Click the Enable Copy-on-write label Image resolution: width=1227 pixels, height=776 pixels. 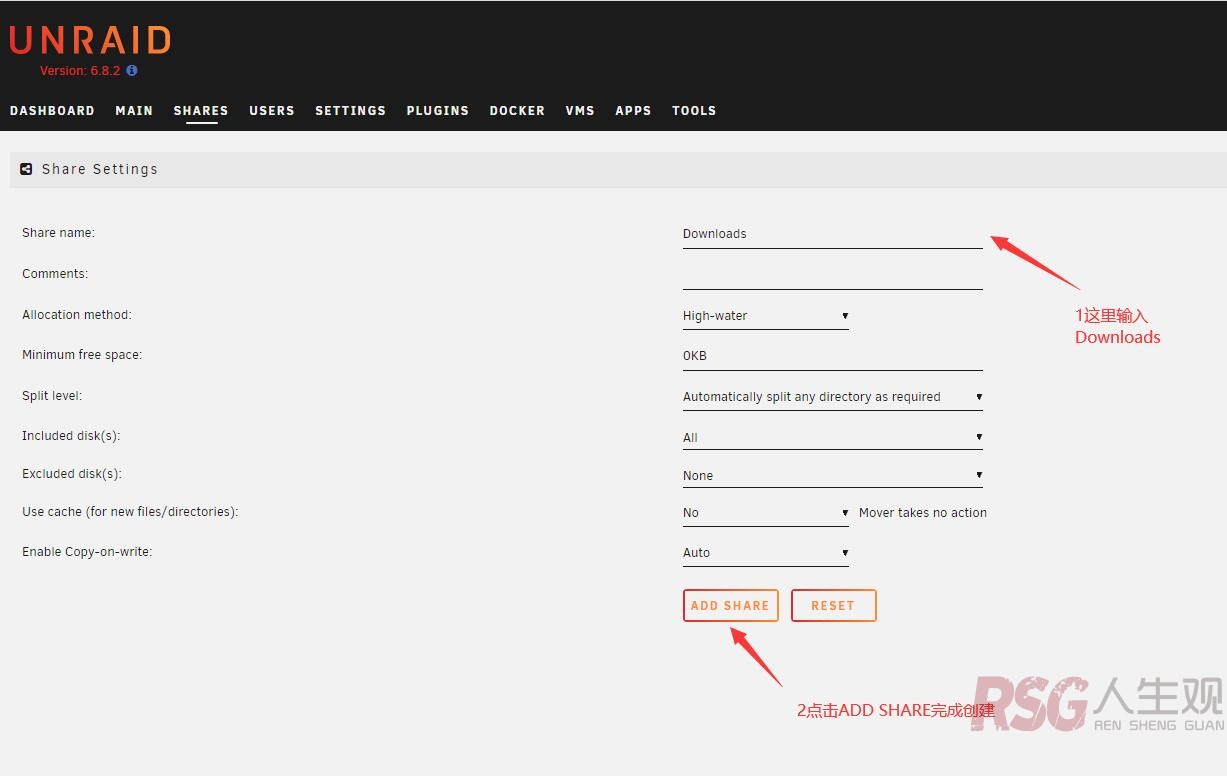tap(87, 552)
